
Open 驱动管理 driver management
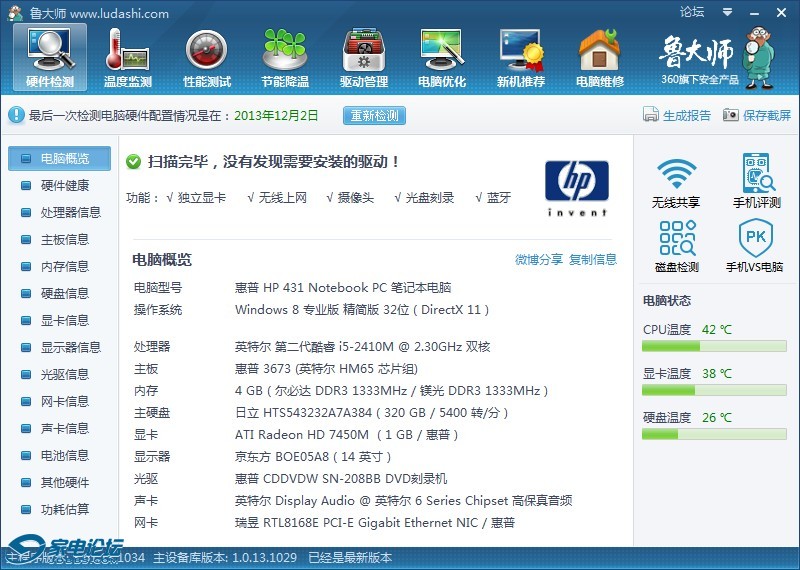[364, 57]
